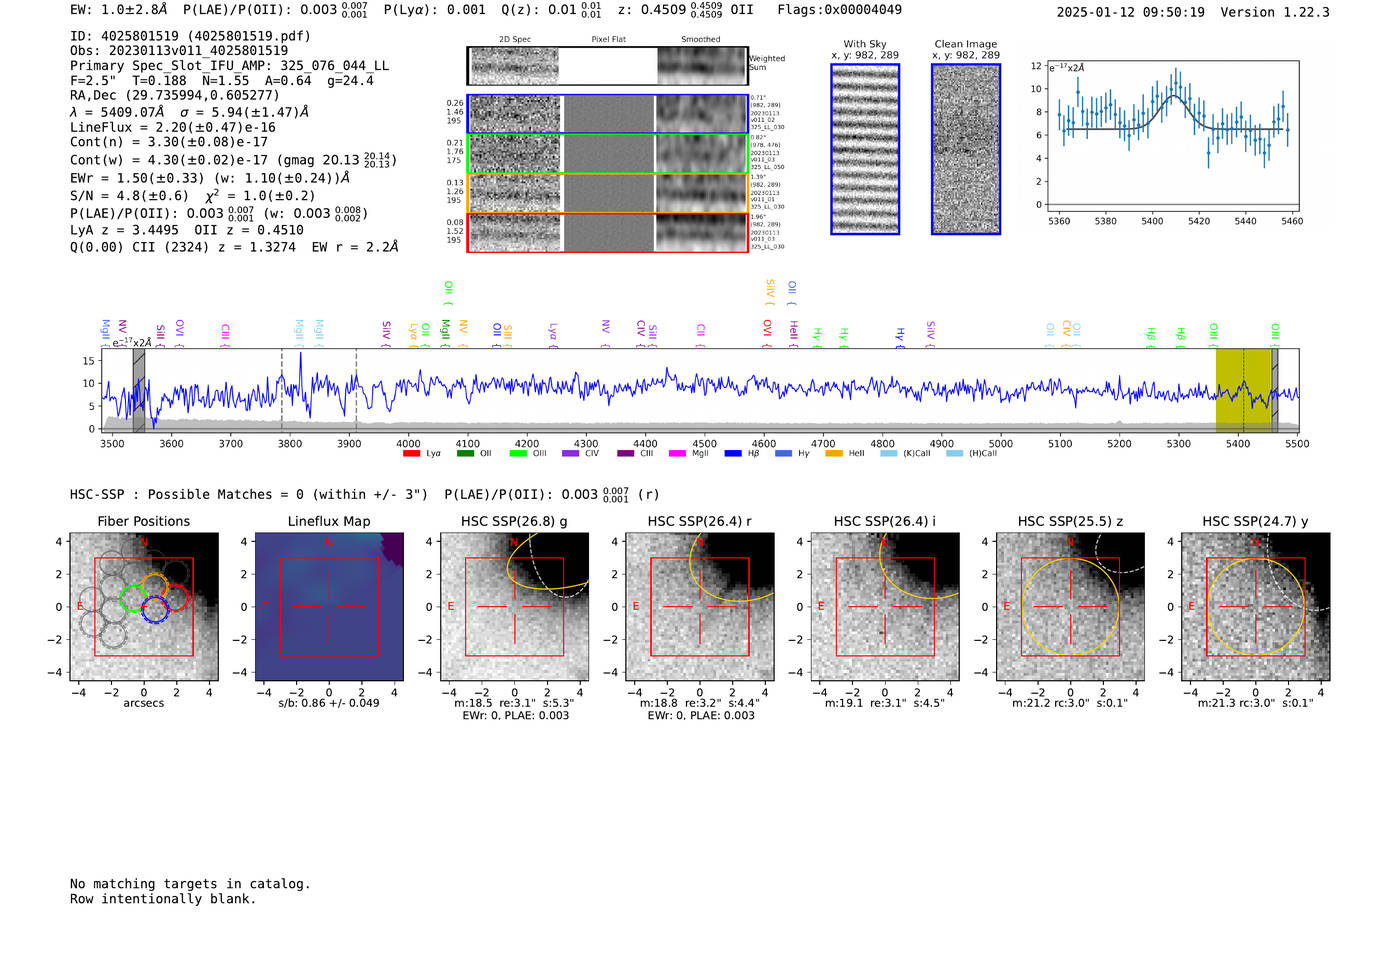The image size is (1400, 953).
Task: Click the Q(0.00) CII (2324) z = 1.3274 line
Action: [x=234, y=247]
